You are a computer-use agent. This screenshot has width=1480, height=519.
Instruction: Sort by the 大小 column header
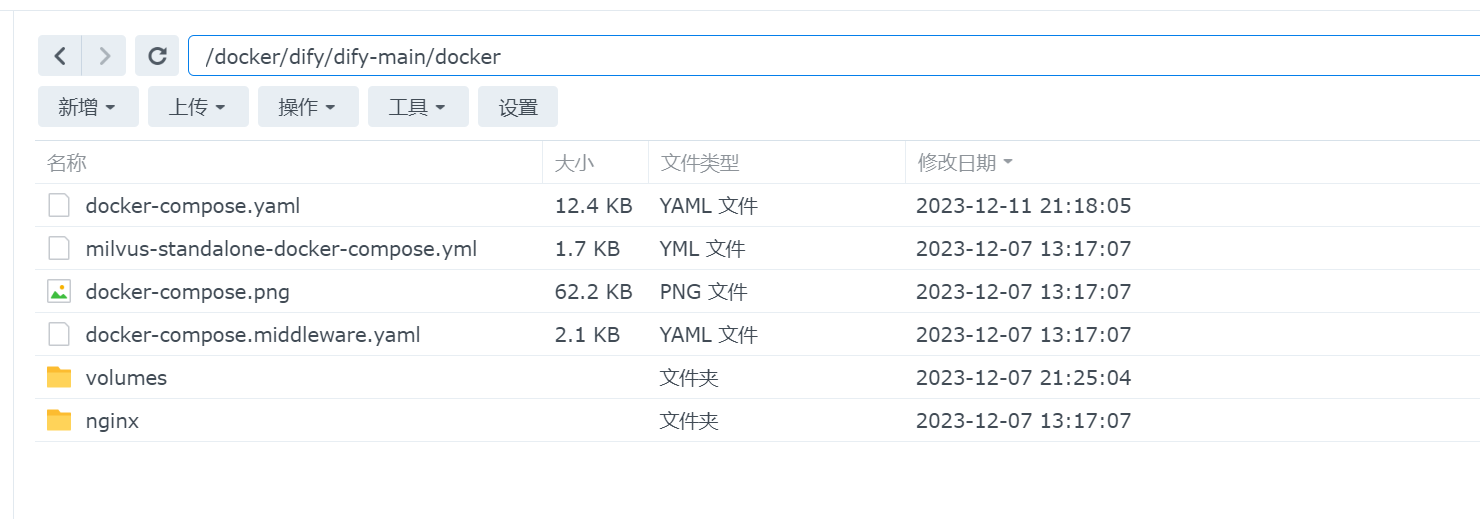(595, 163)
